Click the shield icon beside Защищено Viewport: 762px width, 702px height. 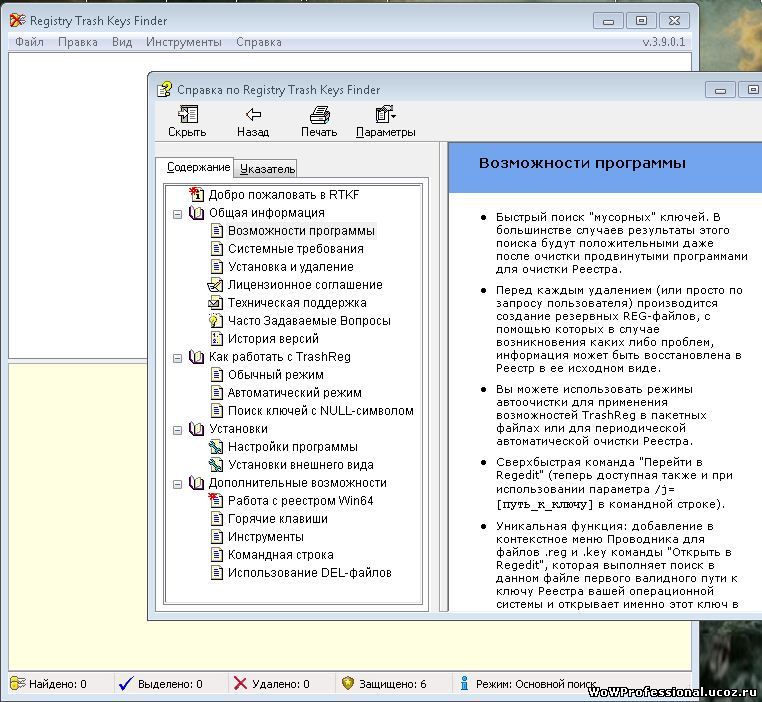click(347, 683)
